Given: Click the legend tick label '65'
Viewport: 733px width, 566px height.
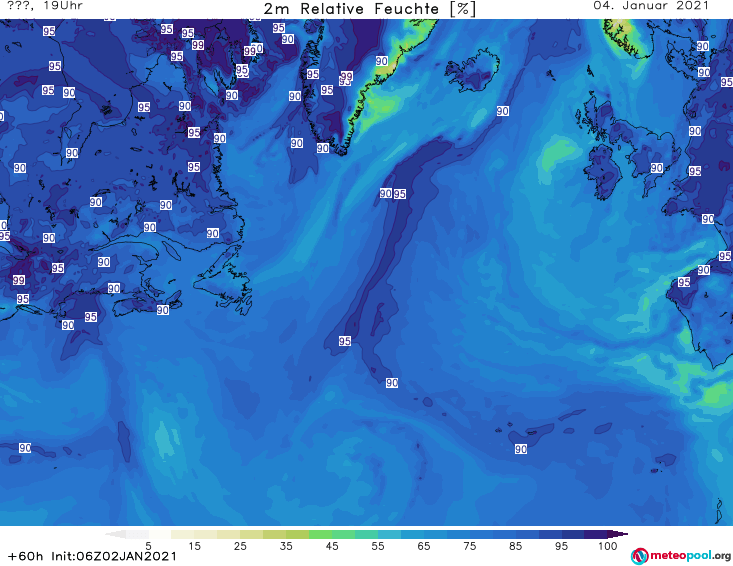Looking at the screenshot, I should point(424,545).
